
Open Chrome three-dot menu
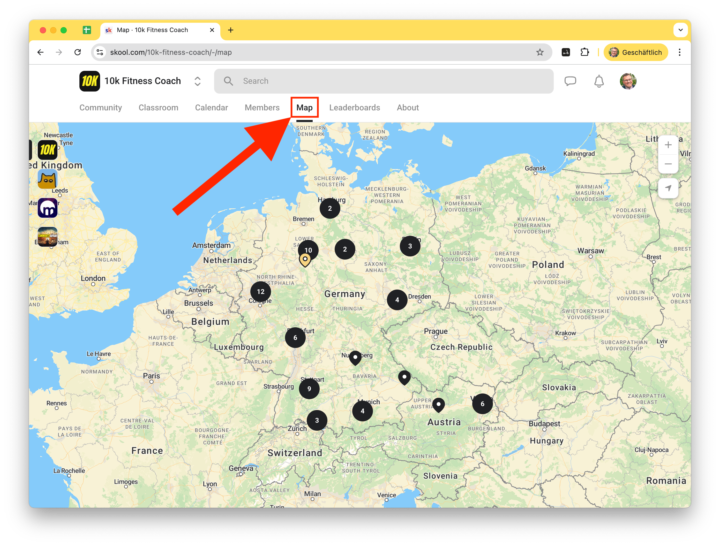[680, 52]
